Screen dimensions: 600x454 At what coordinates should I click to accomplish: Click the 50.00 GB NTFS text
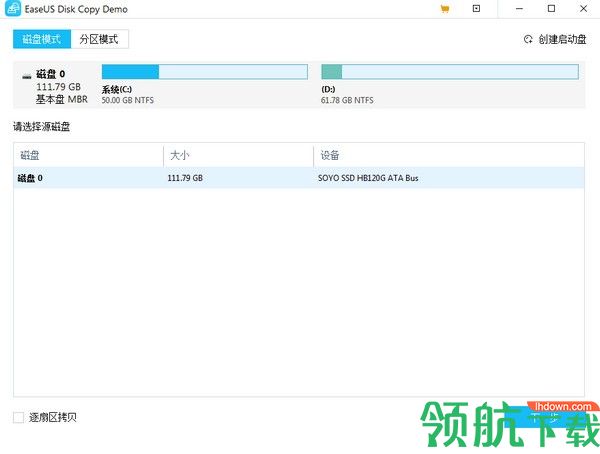point(127,100)
